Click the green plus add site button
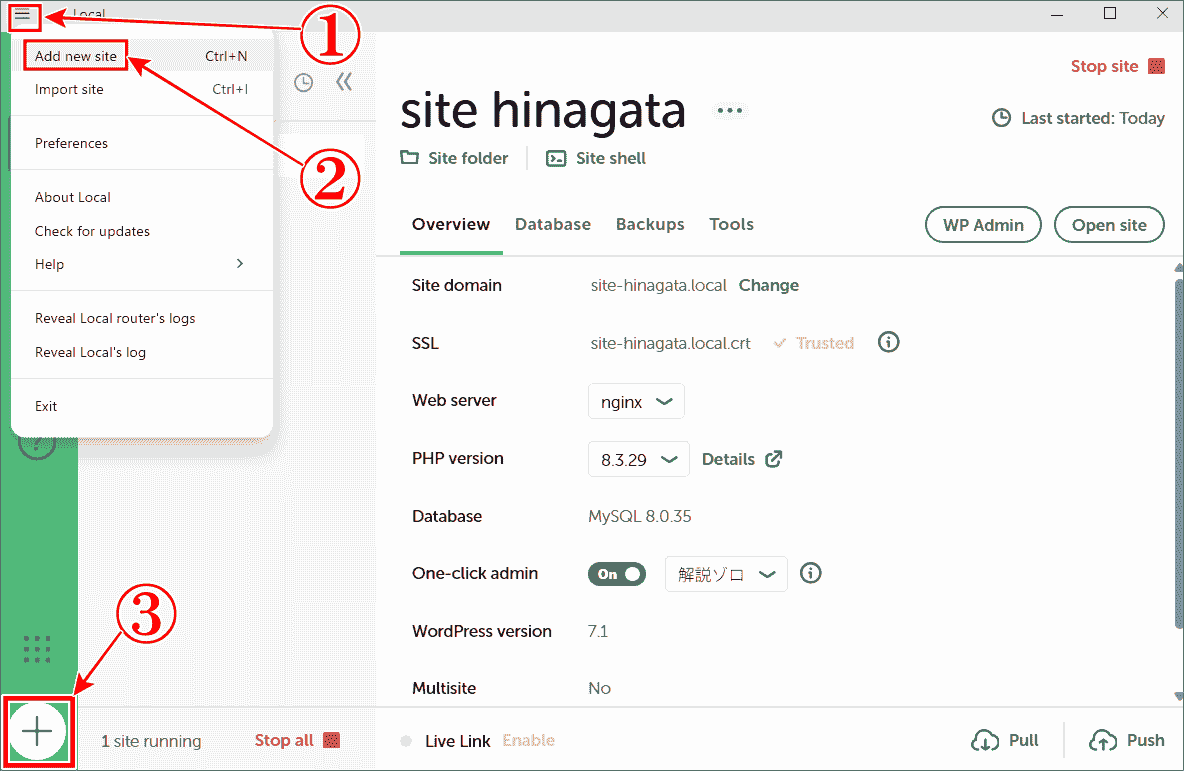Screen dimensions: 1184x771 38,732
